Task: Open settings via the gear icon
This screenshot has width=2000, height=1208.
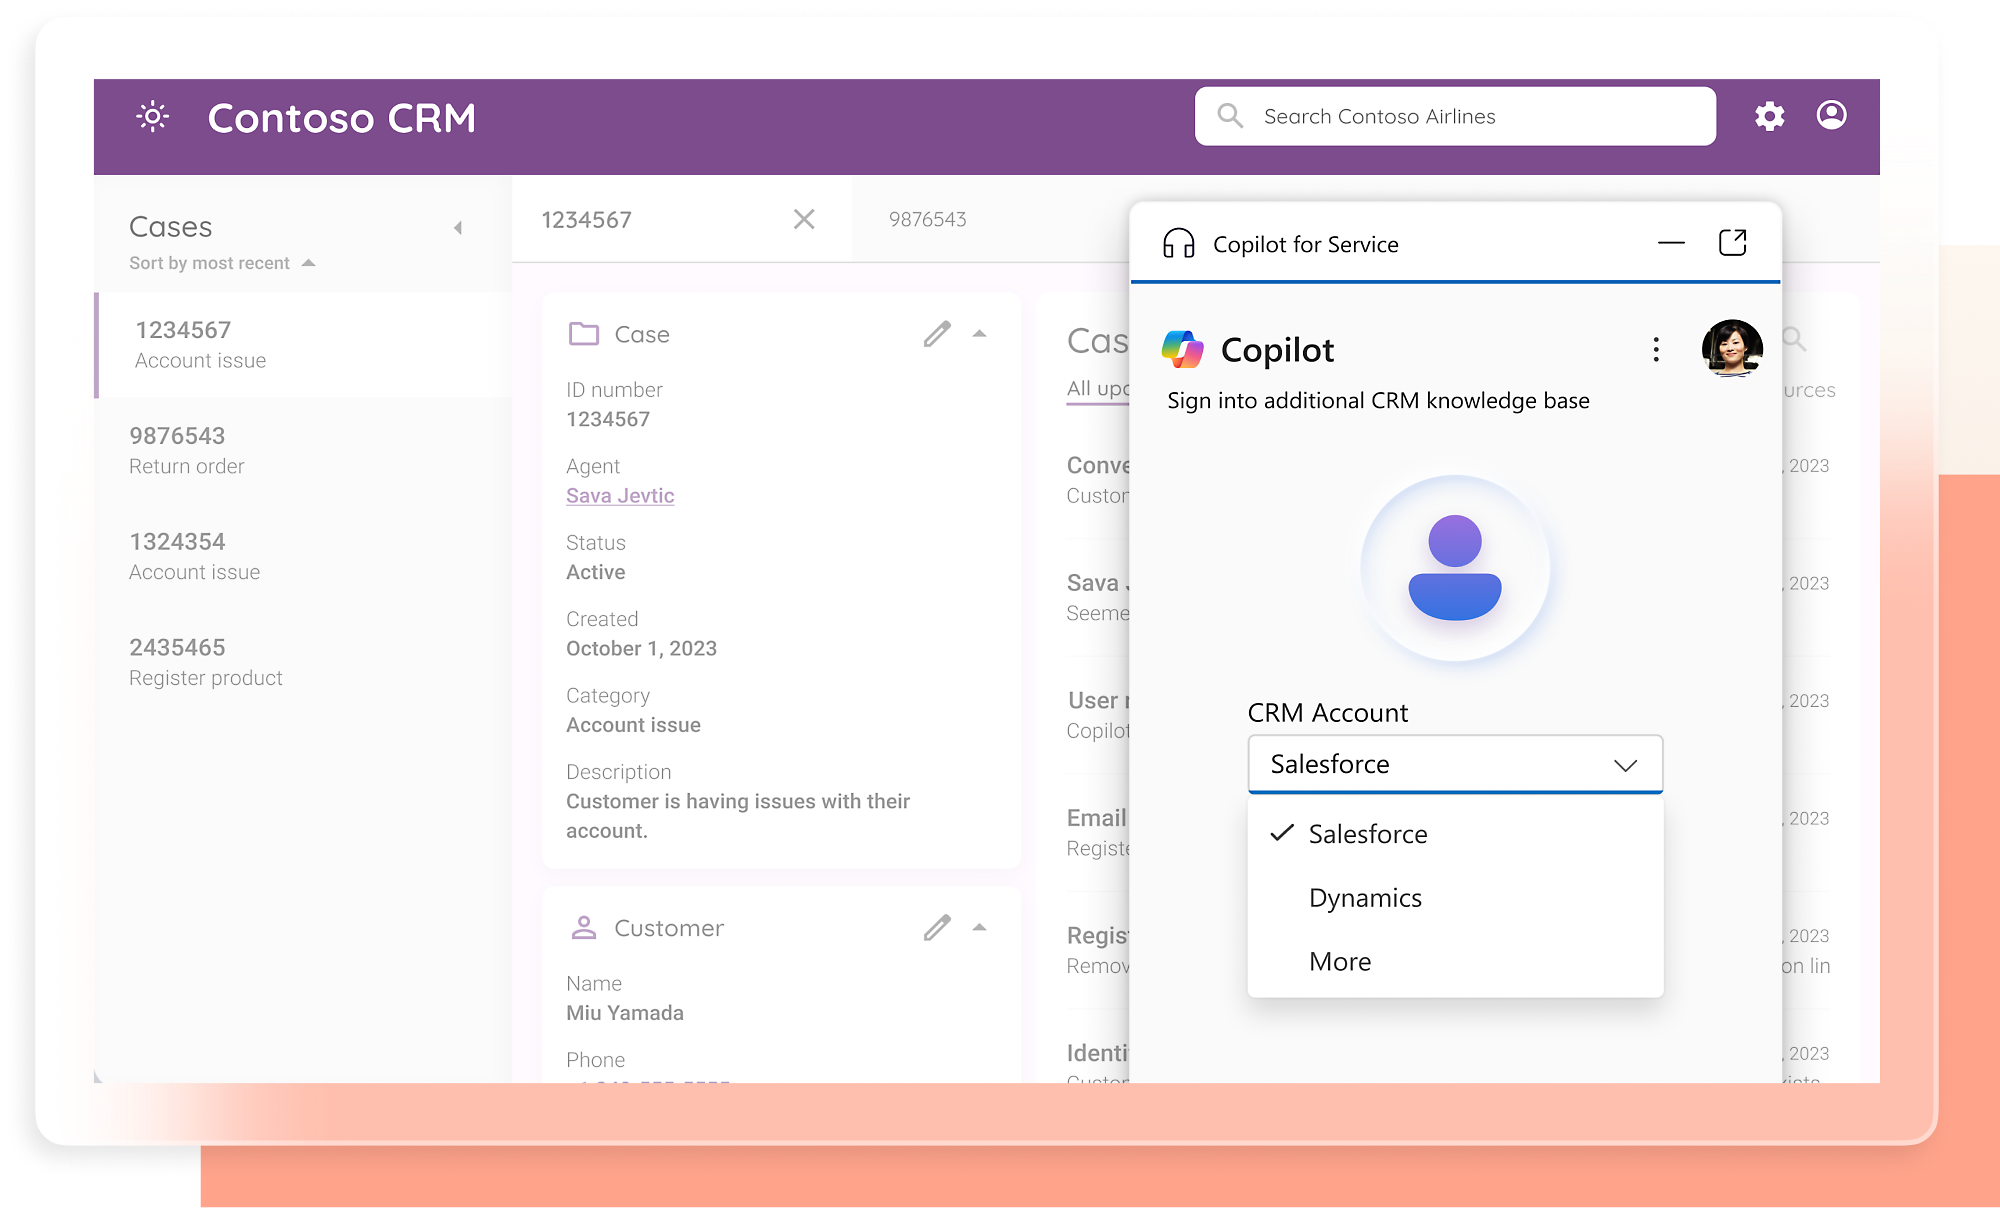Action: 1769,116
